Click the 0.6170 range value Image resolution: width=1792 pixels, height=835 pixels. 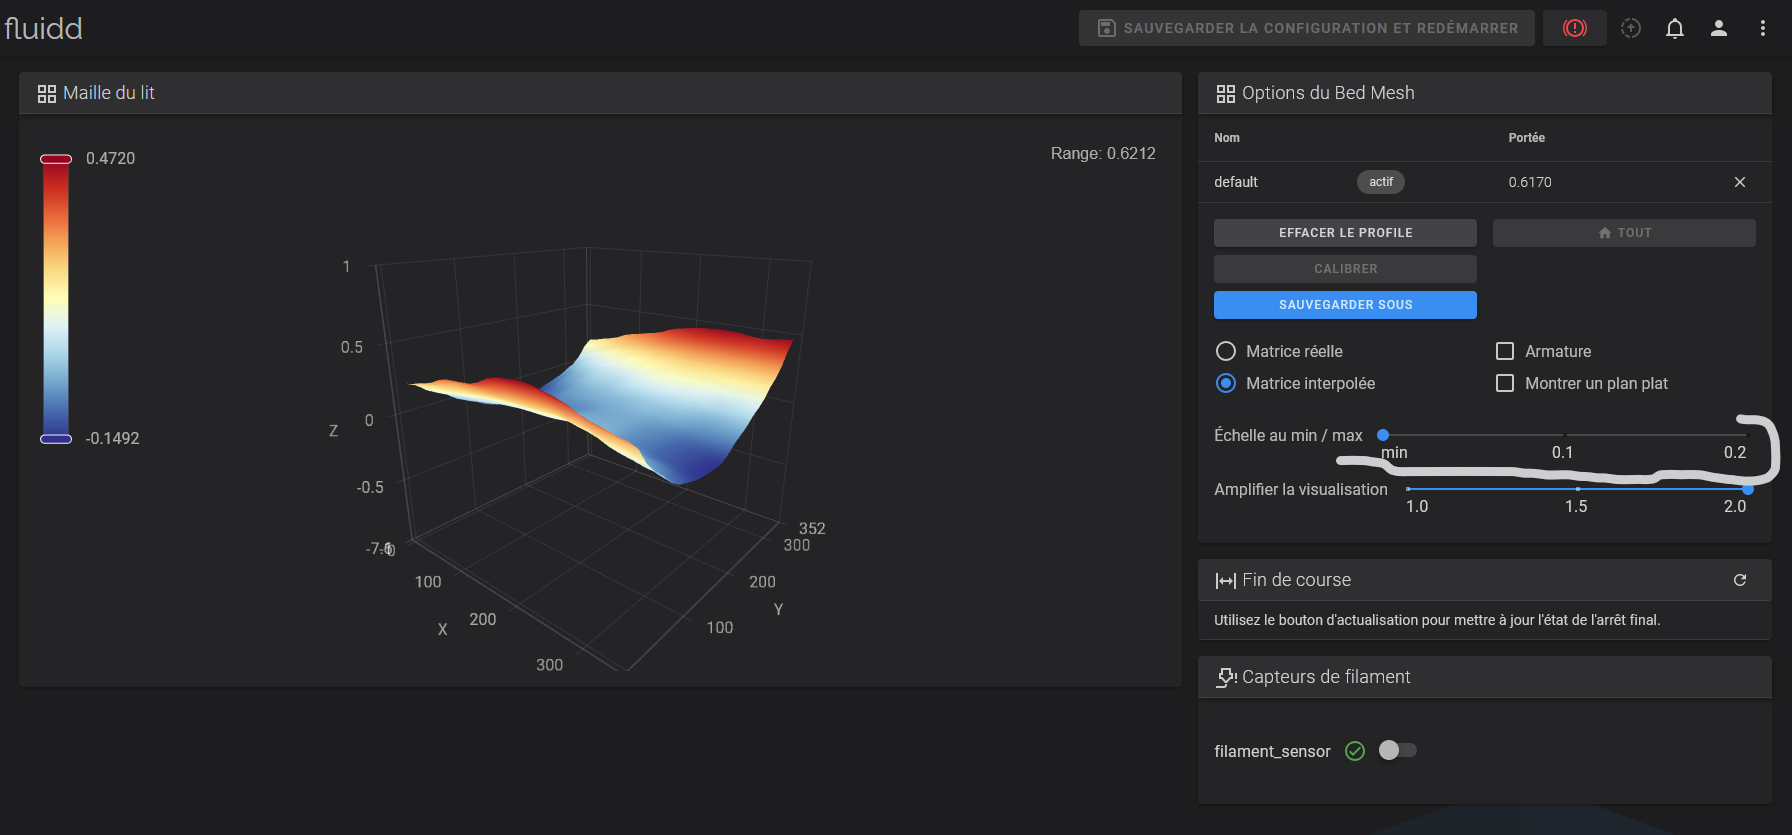pyautogui.click(x=1530, y=182)
